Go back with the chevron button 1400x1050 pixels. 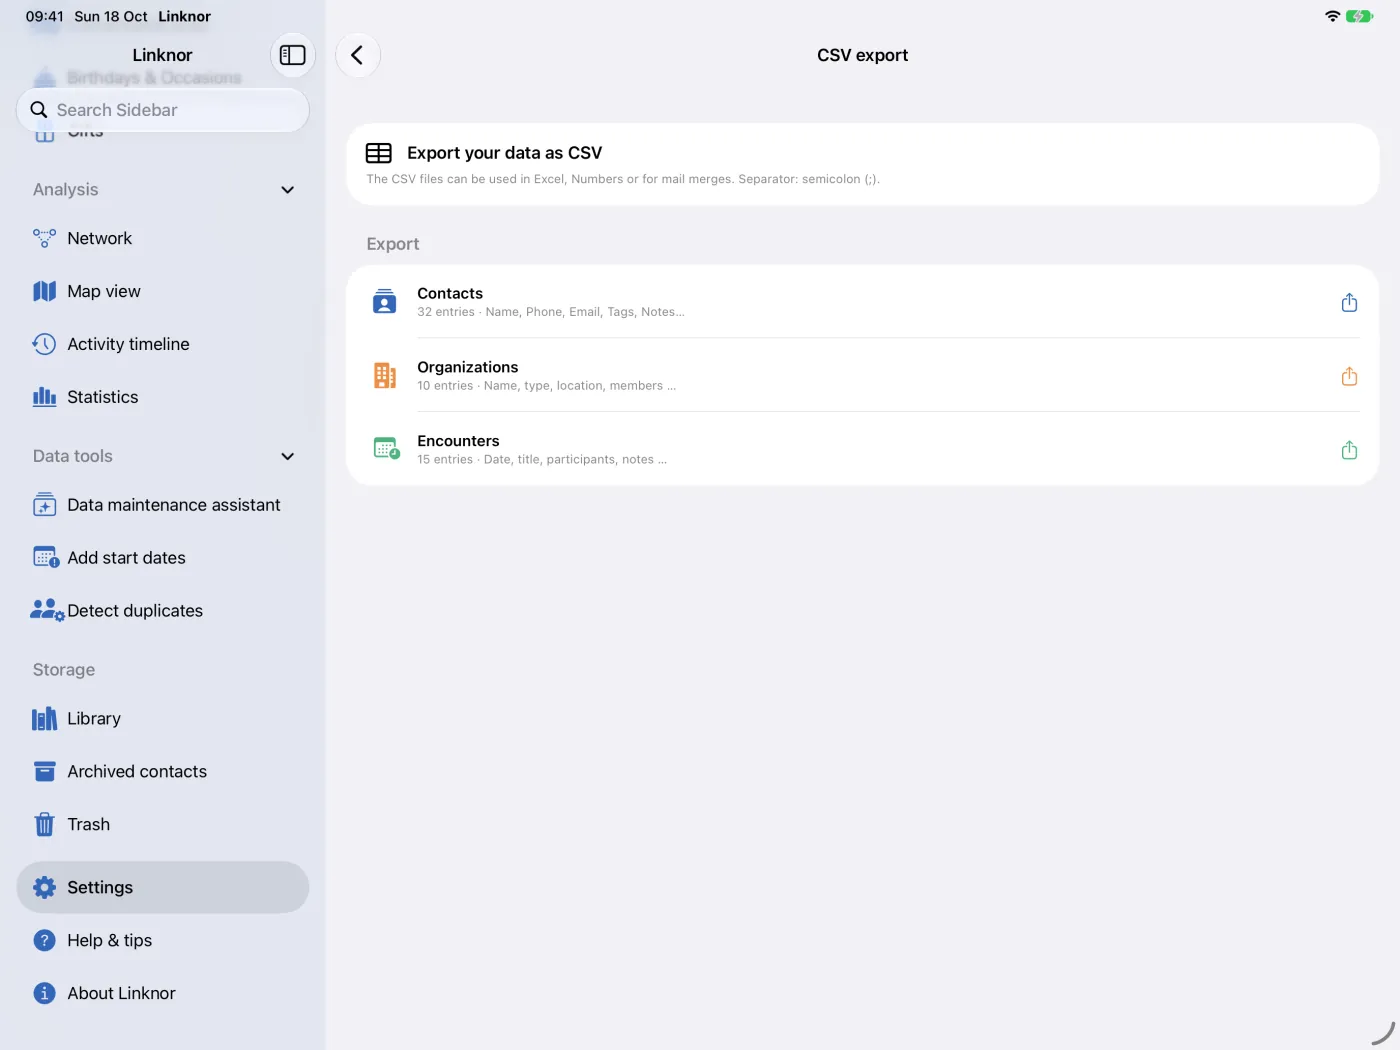coord(357,55)
